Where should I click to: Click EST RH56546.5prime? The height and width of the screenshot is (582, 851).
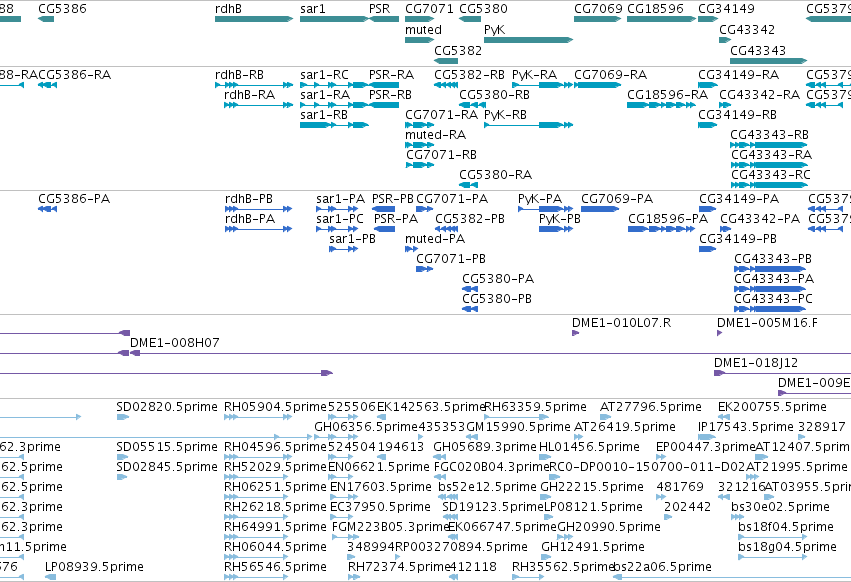(x=275, y=567)
